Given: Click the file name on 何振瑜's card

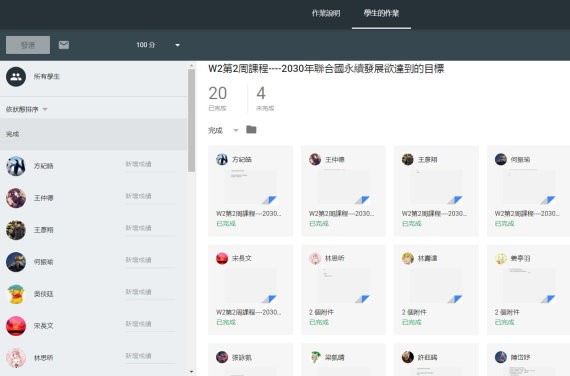Looking at the screenshot, I should click(527, 213).
